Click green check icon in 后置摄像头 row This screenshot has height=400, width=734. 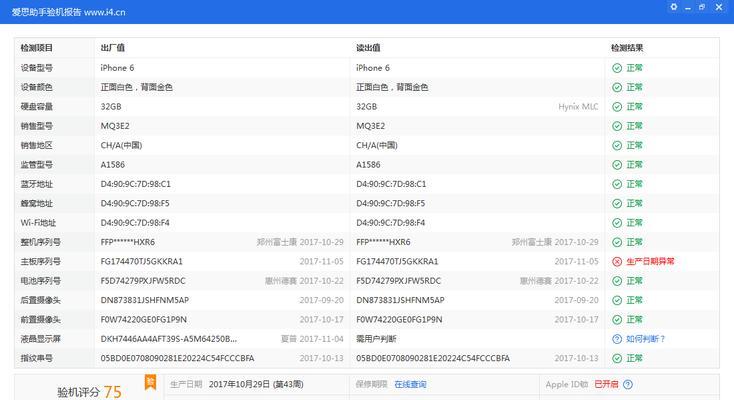point(617,300)
